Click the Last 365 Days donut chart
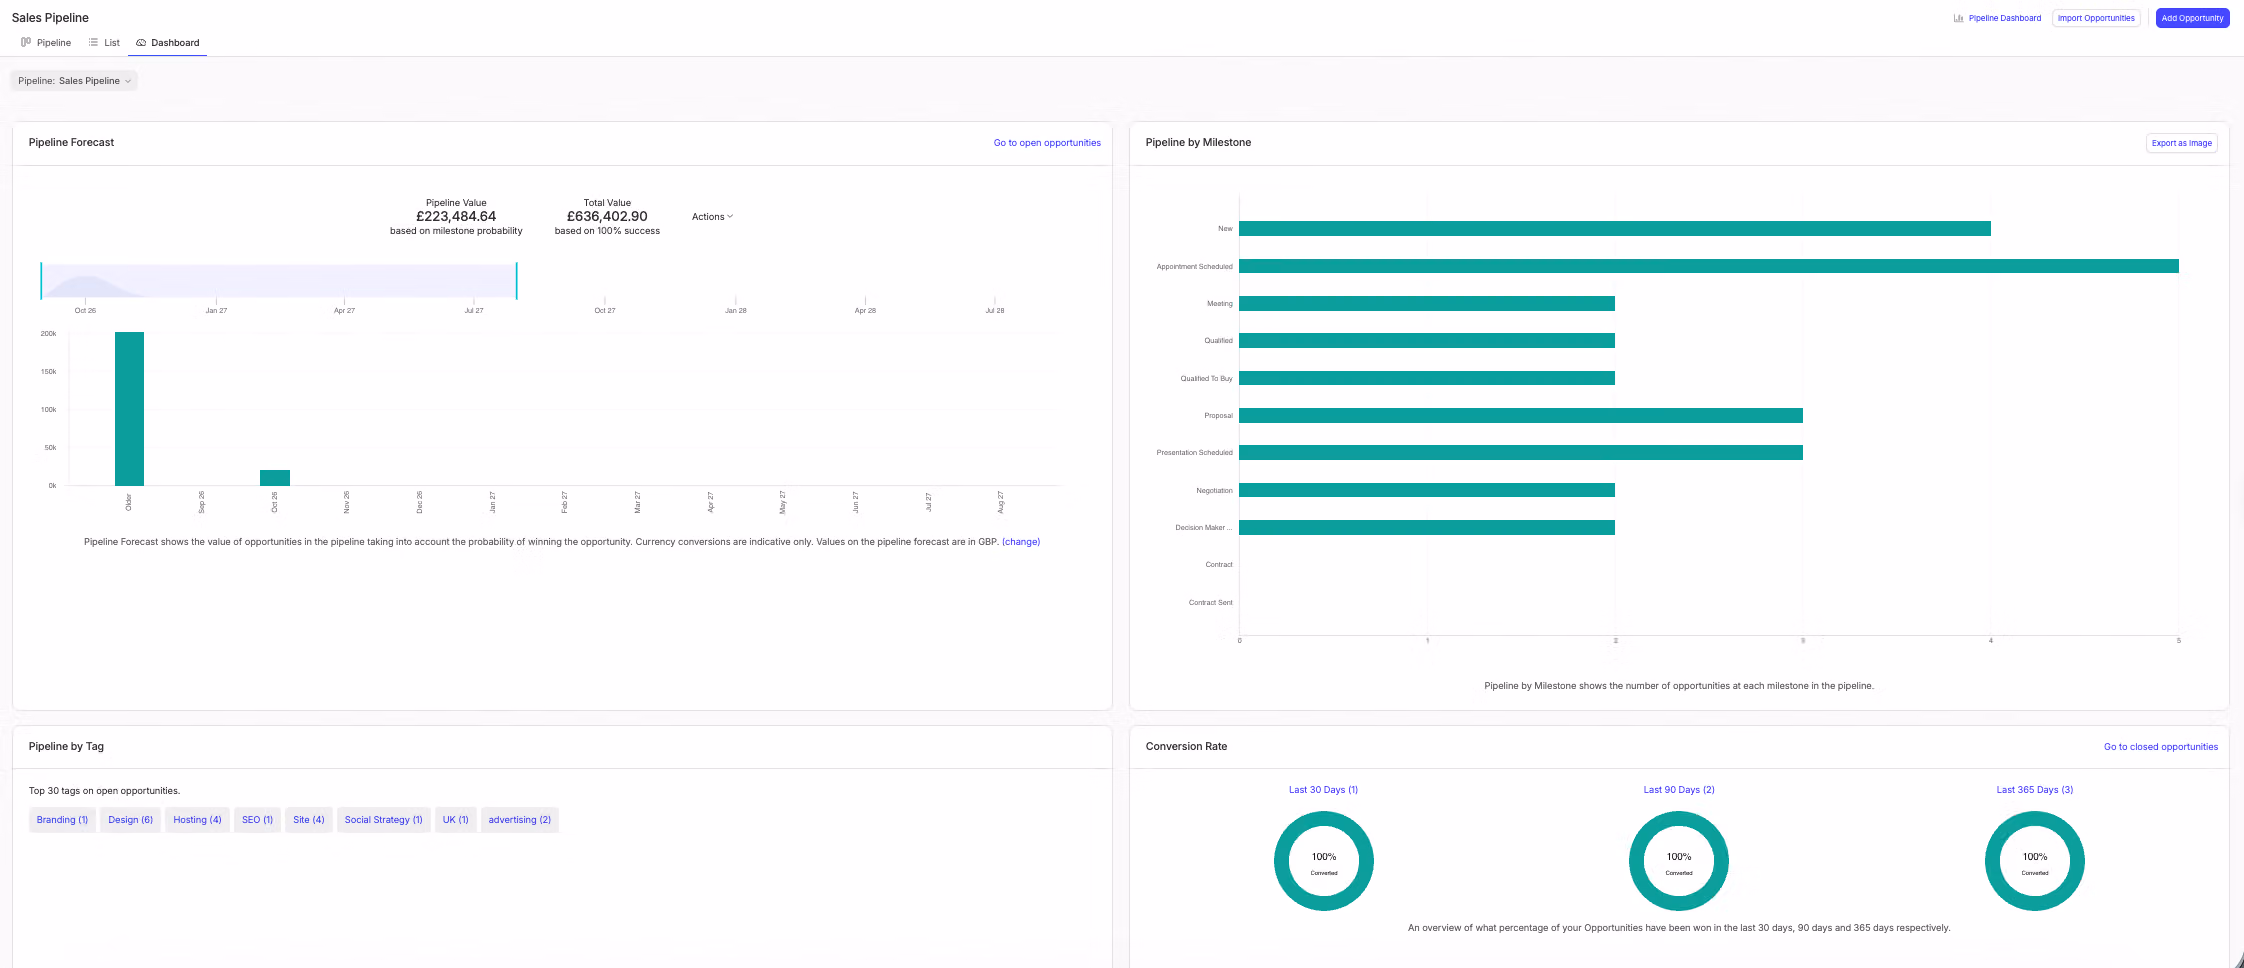 [2034, 861]
